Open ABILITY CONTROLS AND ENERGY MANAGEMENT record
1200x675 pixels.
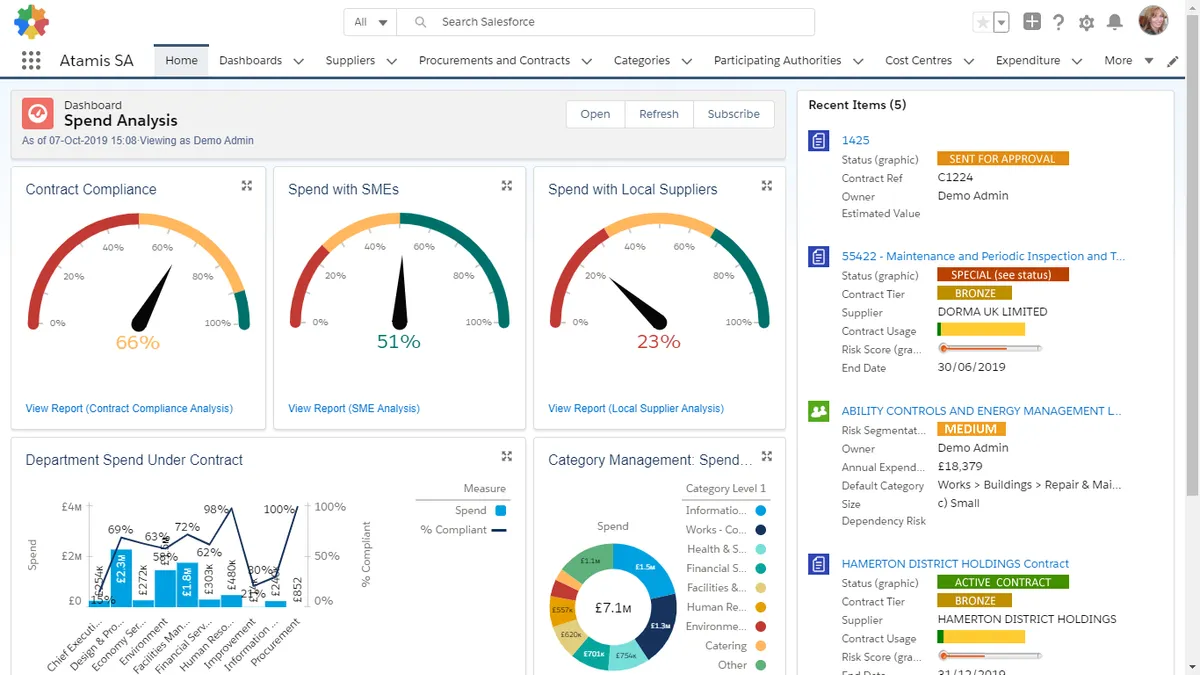click(x=982, y=410)
